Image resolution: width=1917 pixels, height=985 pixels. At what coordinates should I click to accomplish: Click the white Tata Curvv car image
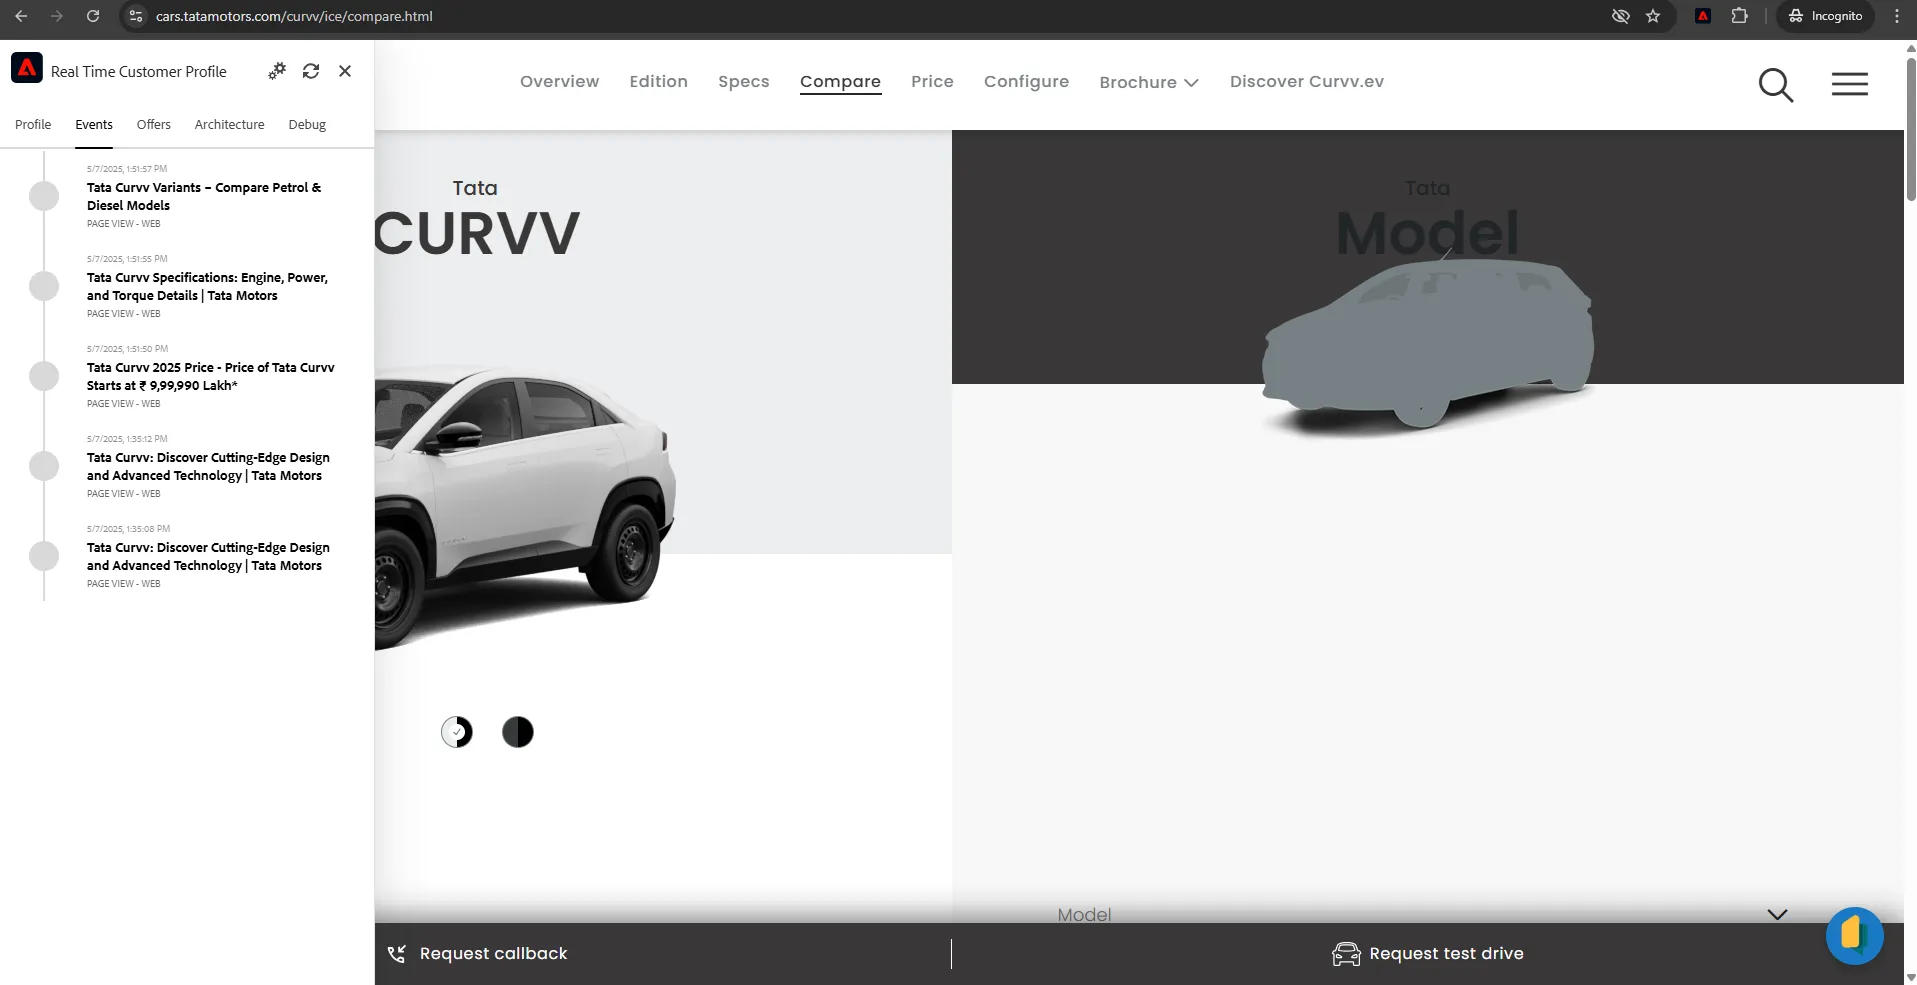525,505
